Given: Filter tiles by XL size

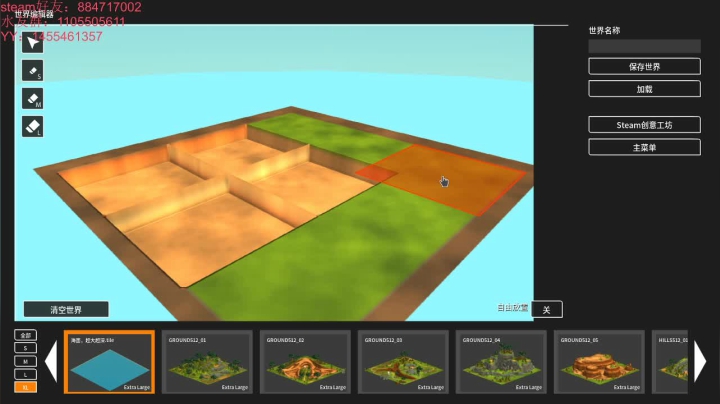Looking at the screenshot, I should [25, 387].
